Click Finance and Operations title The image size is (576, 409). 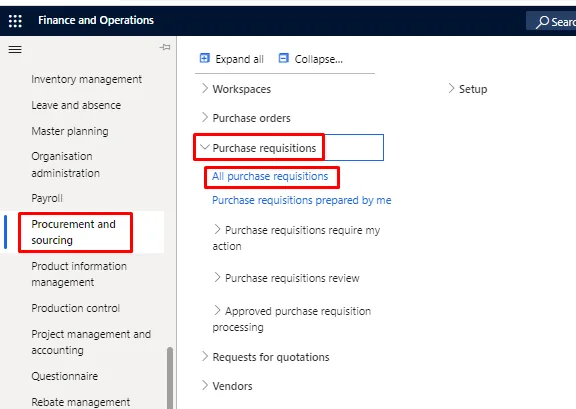click(x=96, y=20)
